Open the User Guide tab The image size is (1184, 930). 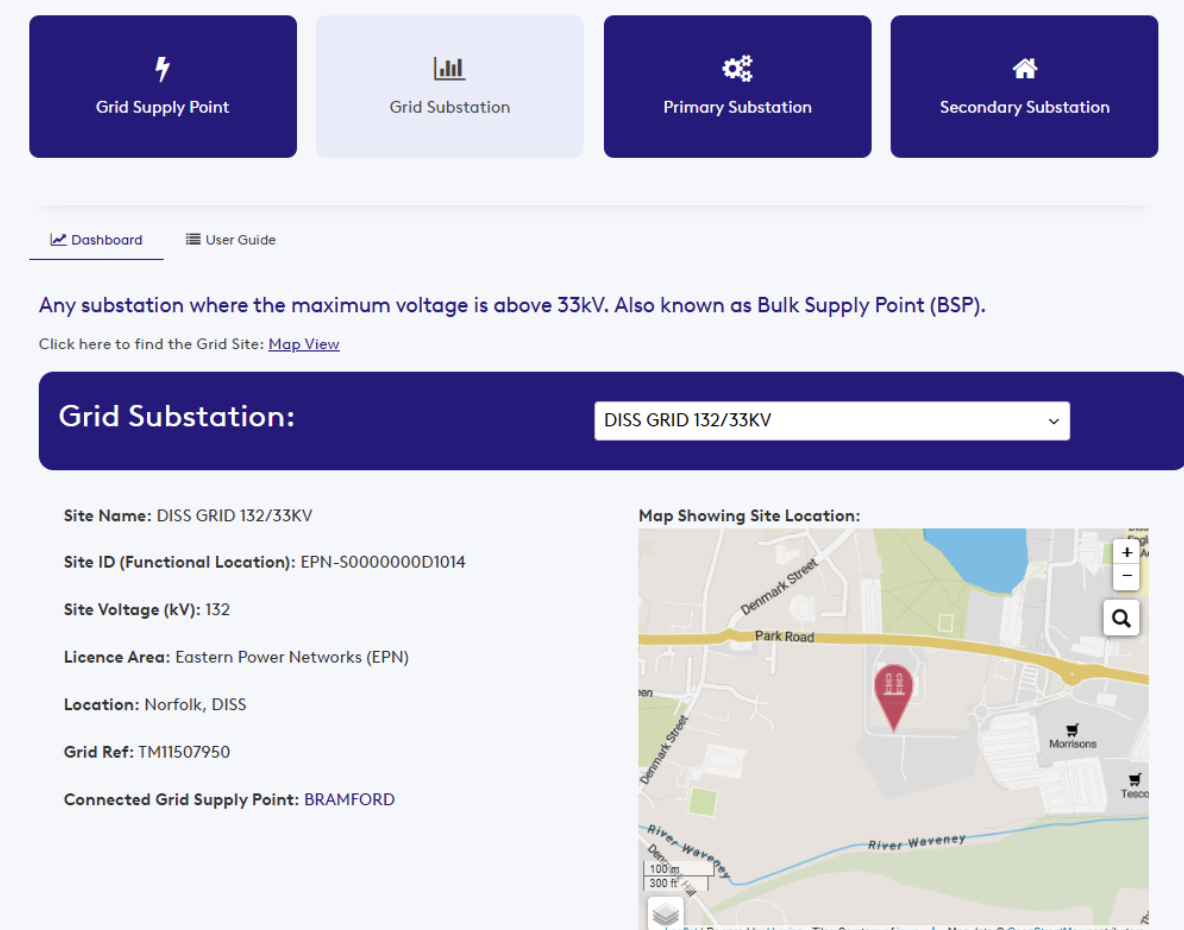coord(231,240)
